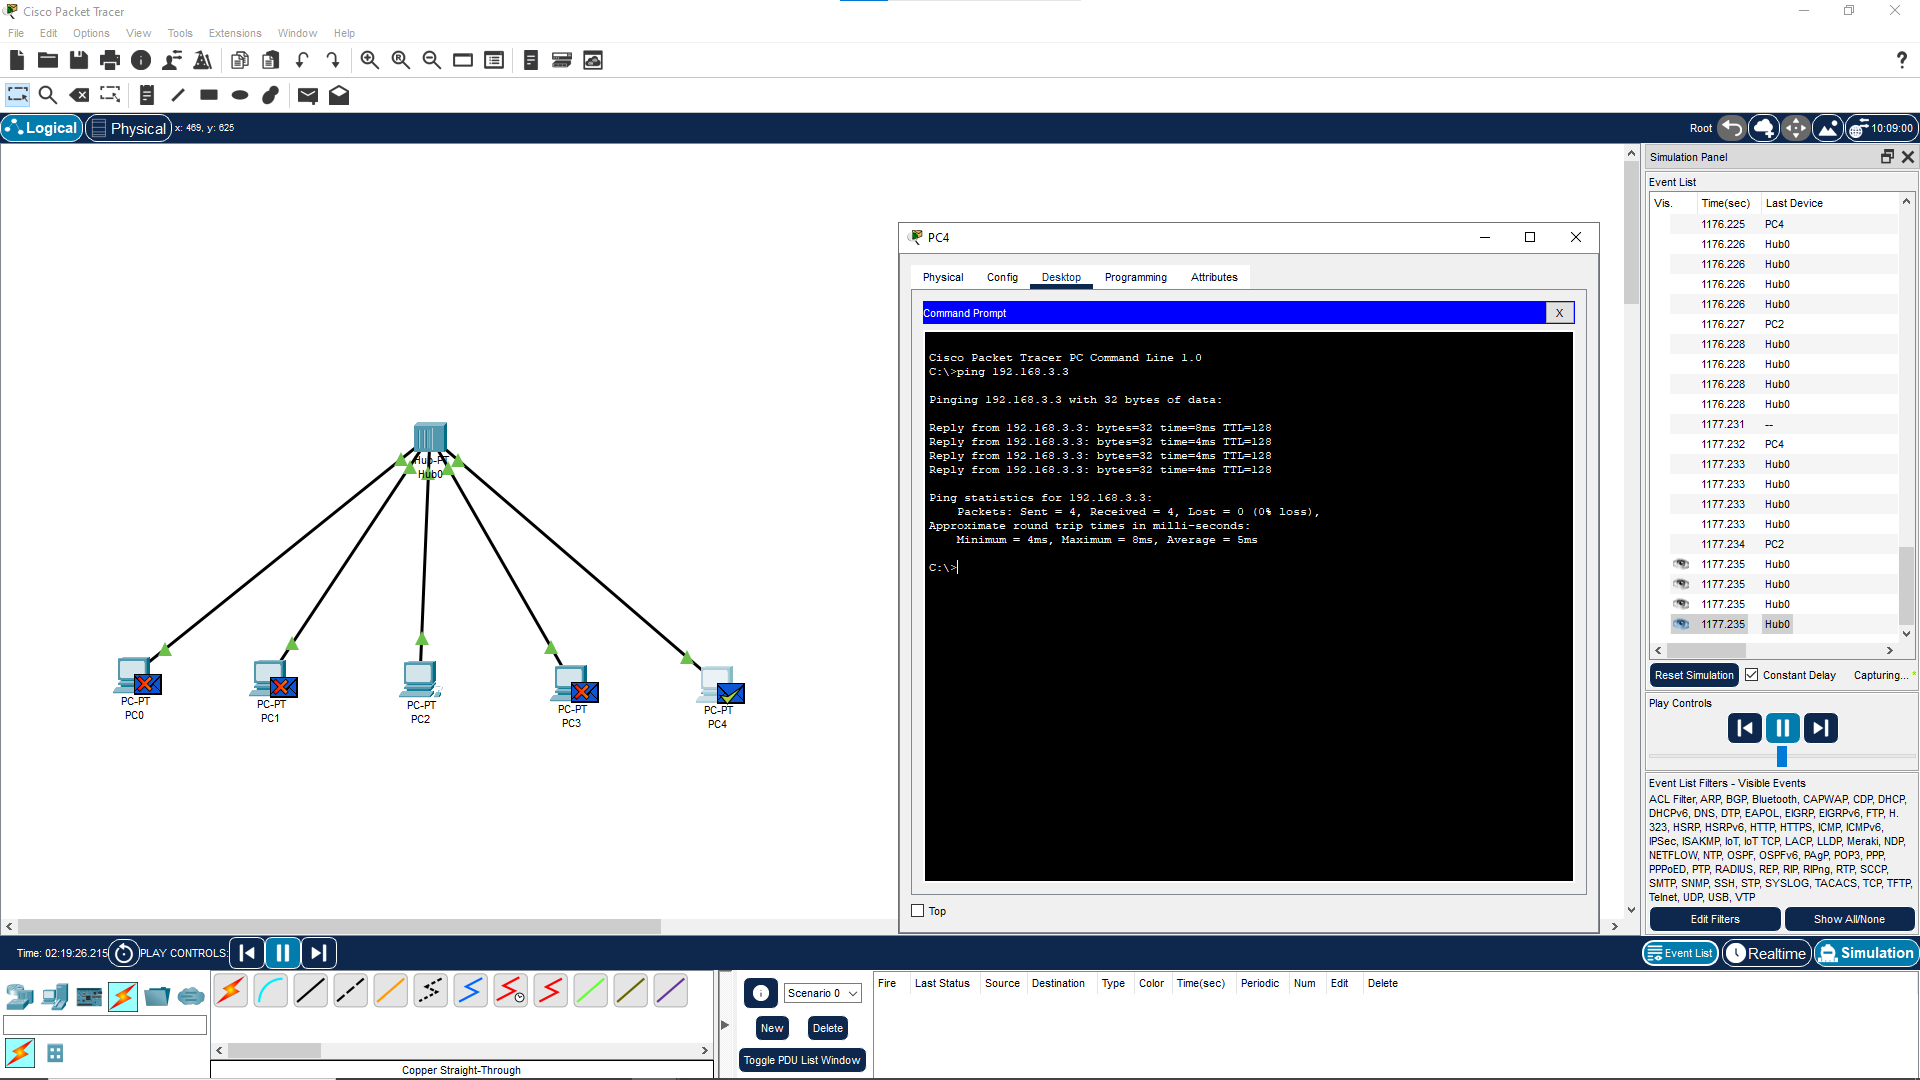Switch to Realtime mode
The width and height of the screenshot is (1920, 1080).
click(x=1767, y=953)
